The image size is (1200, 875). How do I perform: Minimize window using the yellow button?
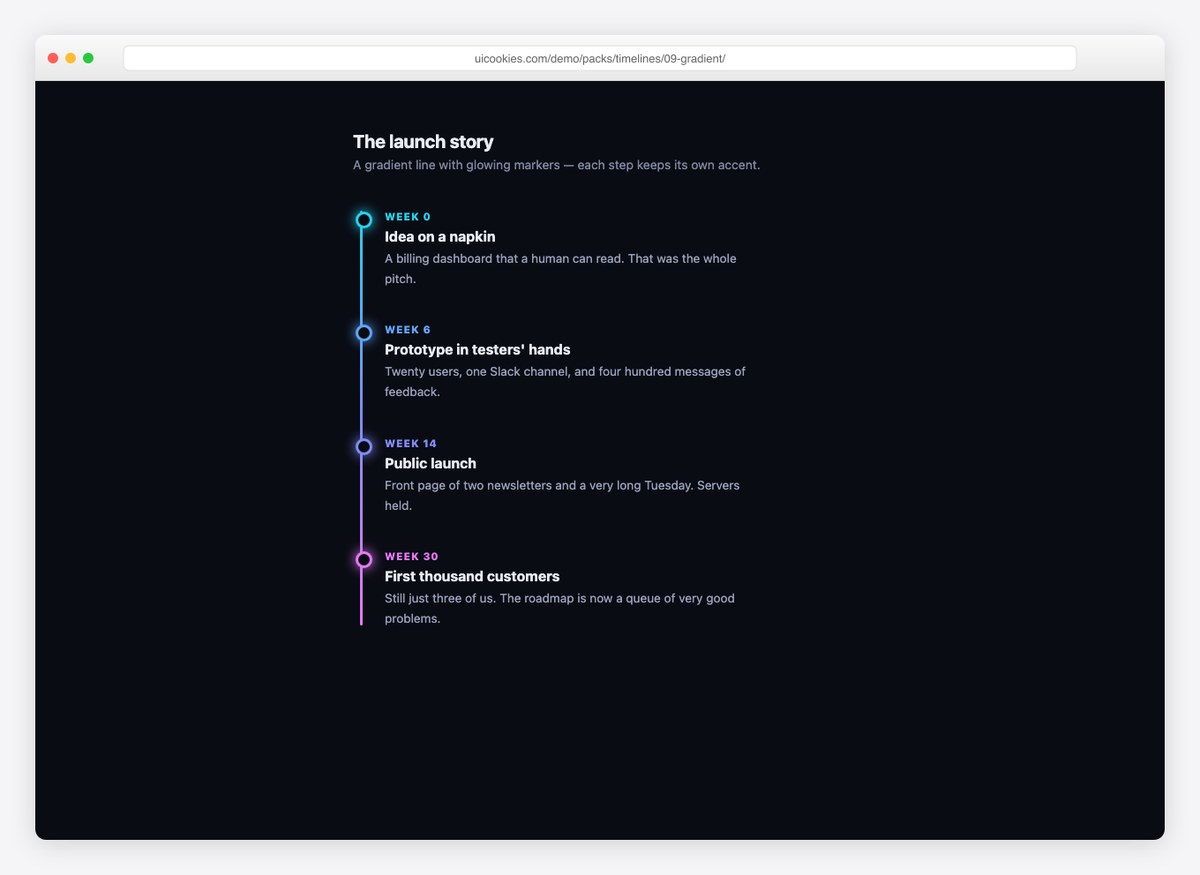click(x=70, y=58)
